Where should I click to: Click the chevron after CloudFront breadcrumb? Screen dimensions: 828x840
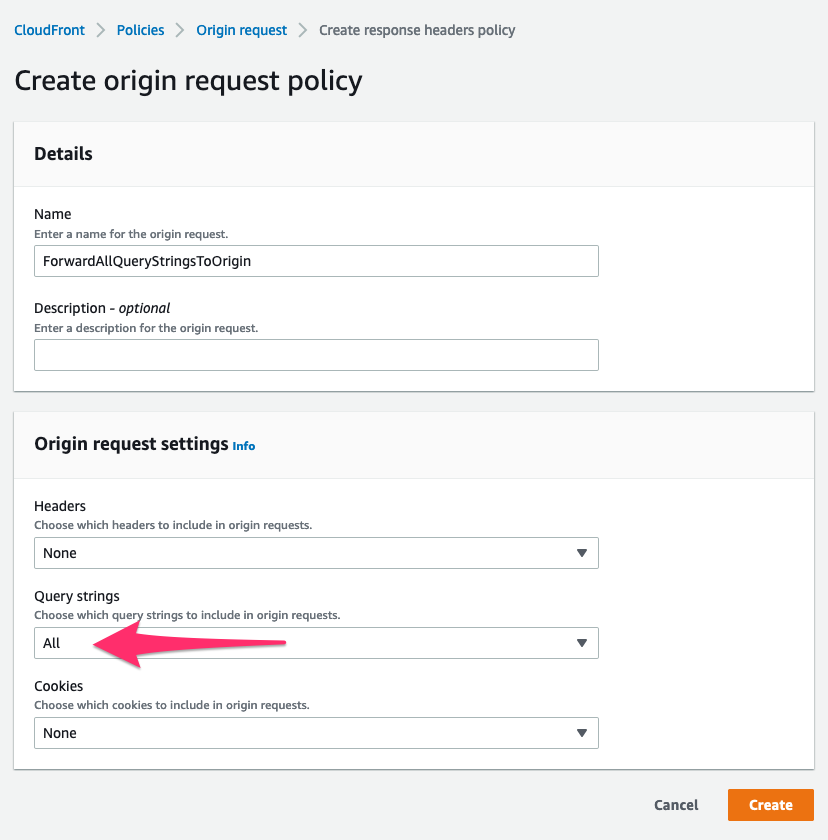coord(100,30)
